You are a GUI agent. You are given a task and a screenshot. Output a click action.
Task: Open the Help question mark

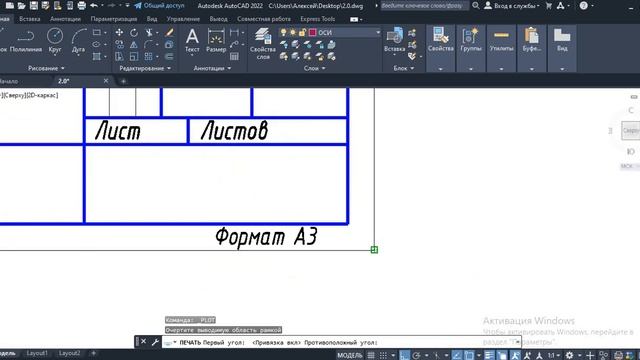click(x=584, y=6)
